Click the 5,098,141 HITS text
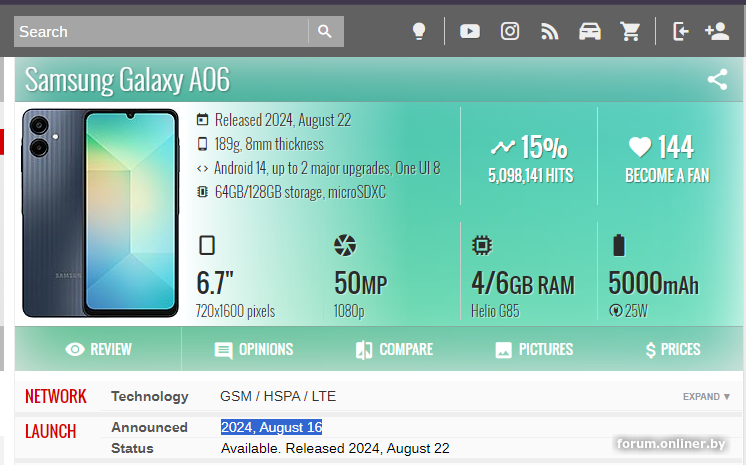Image resolution: width=746 pixels, height=465 pixels. pyautogui.click(x=531, y=176)
